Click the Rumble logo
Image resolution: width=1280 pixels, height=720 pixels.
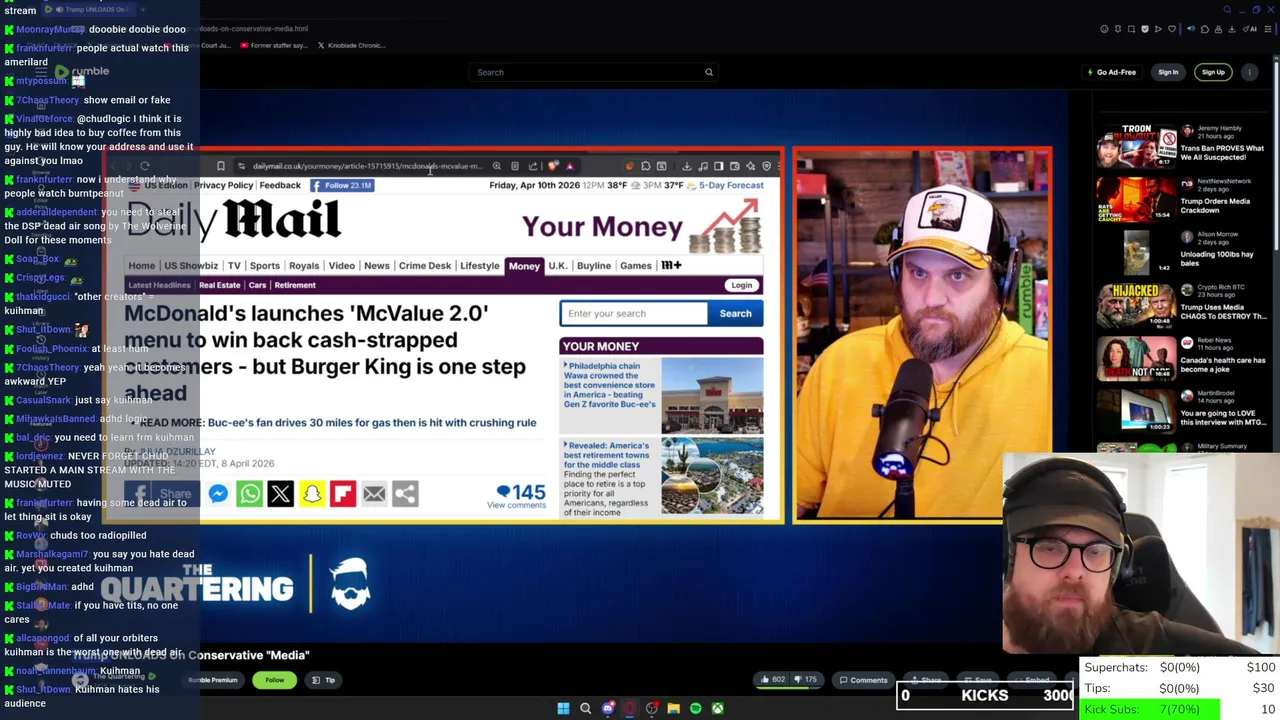[x=82, y=72]
